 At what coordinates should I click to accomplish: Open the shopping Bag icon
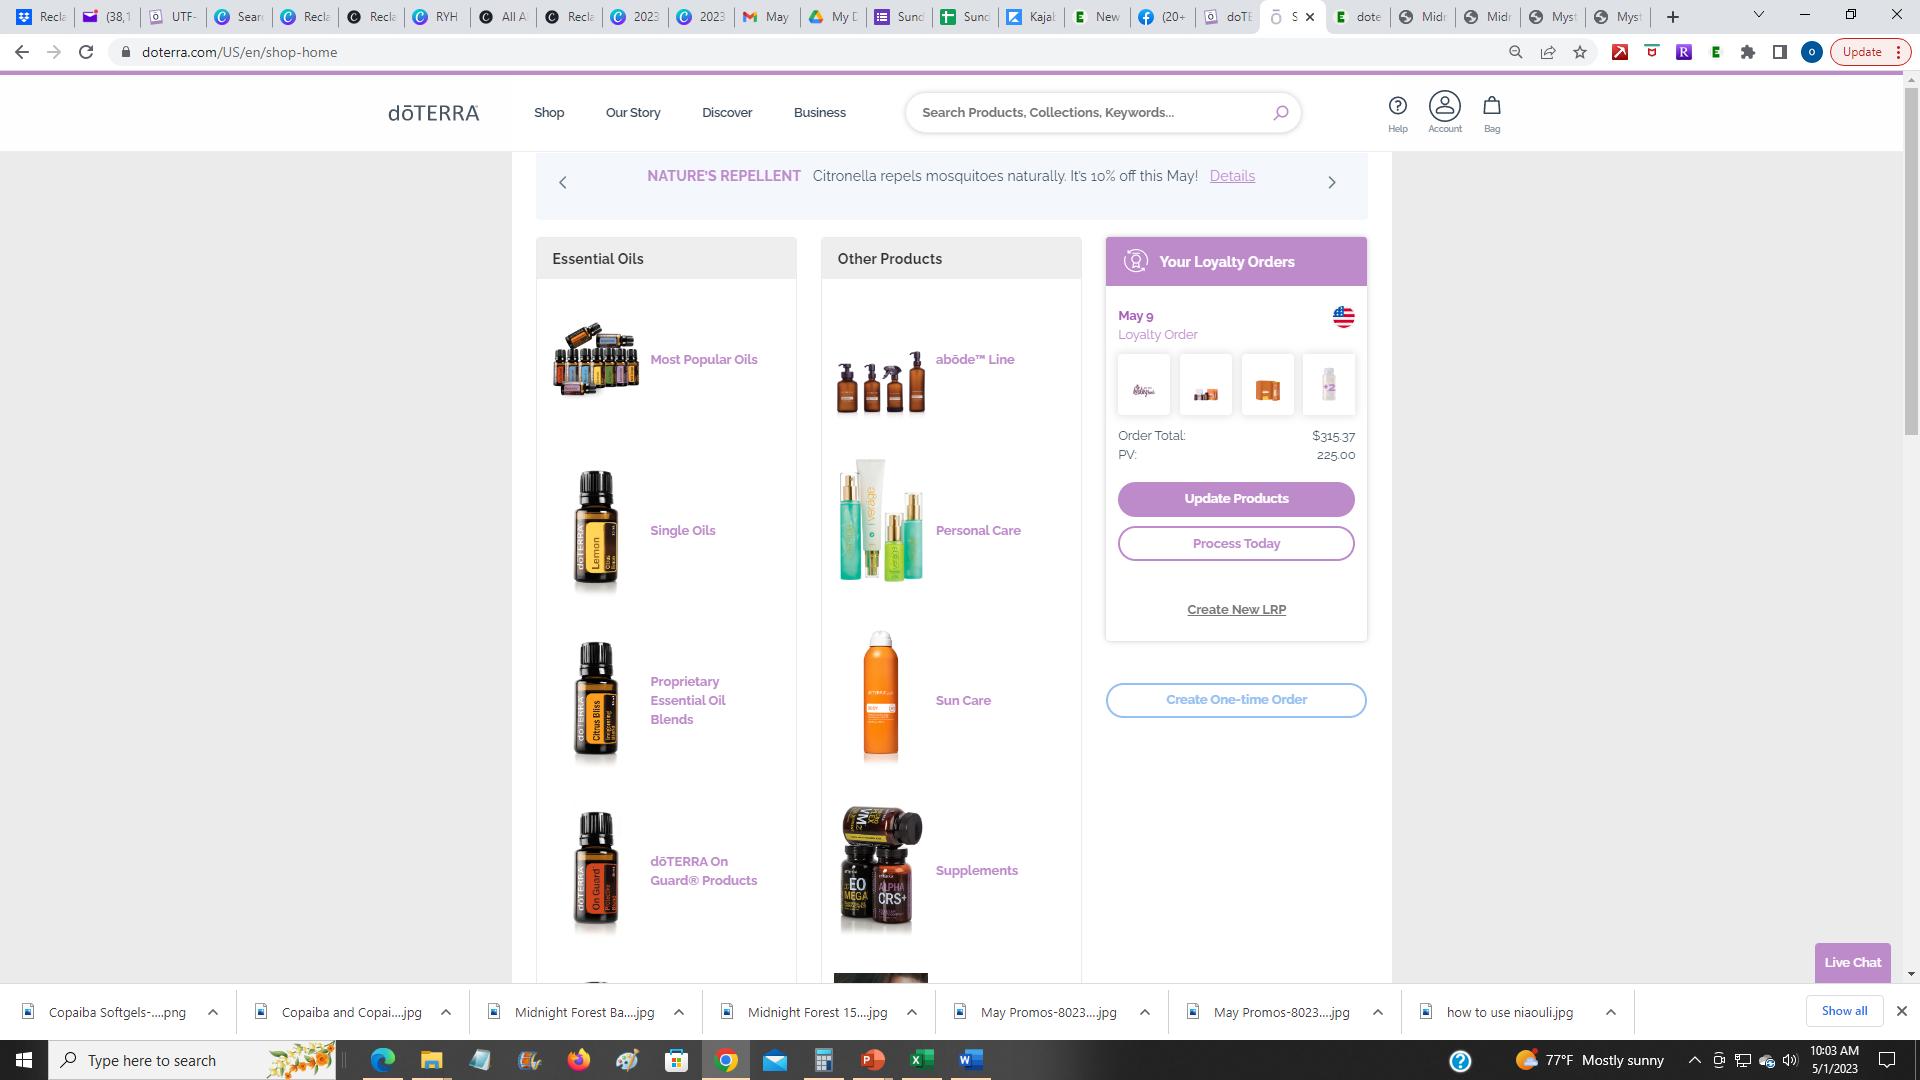1491,106
